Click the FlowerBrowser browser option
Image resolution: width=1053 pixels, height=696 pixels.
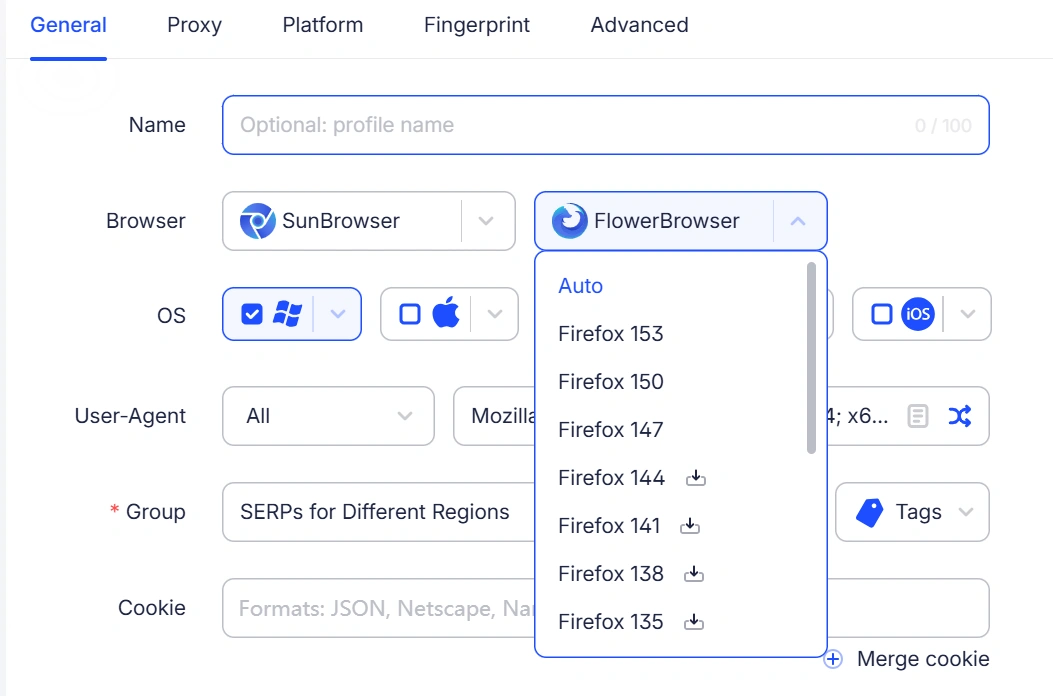coord(681,221)
